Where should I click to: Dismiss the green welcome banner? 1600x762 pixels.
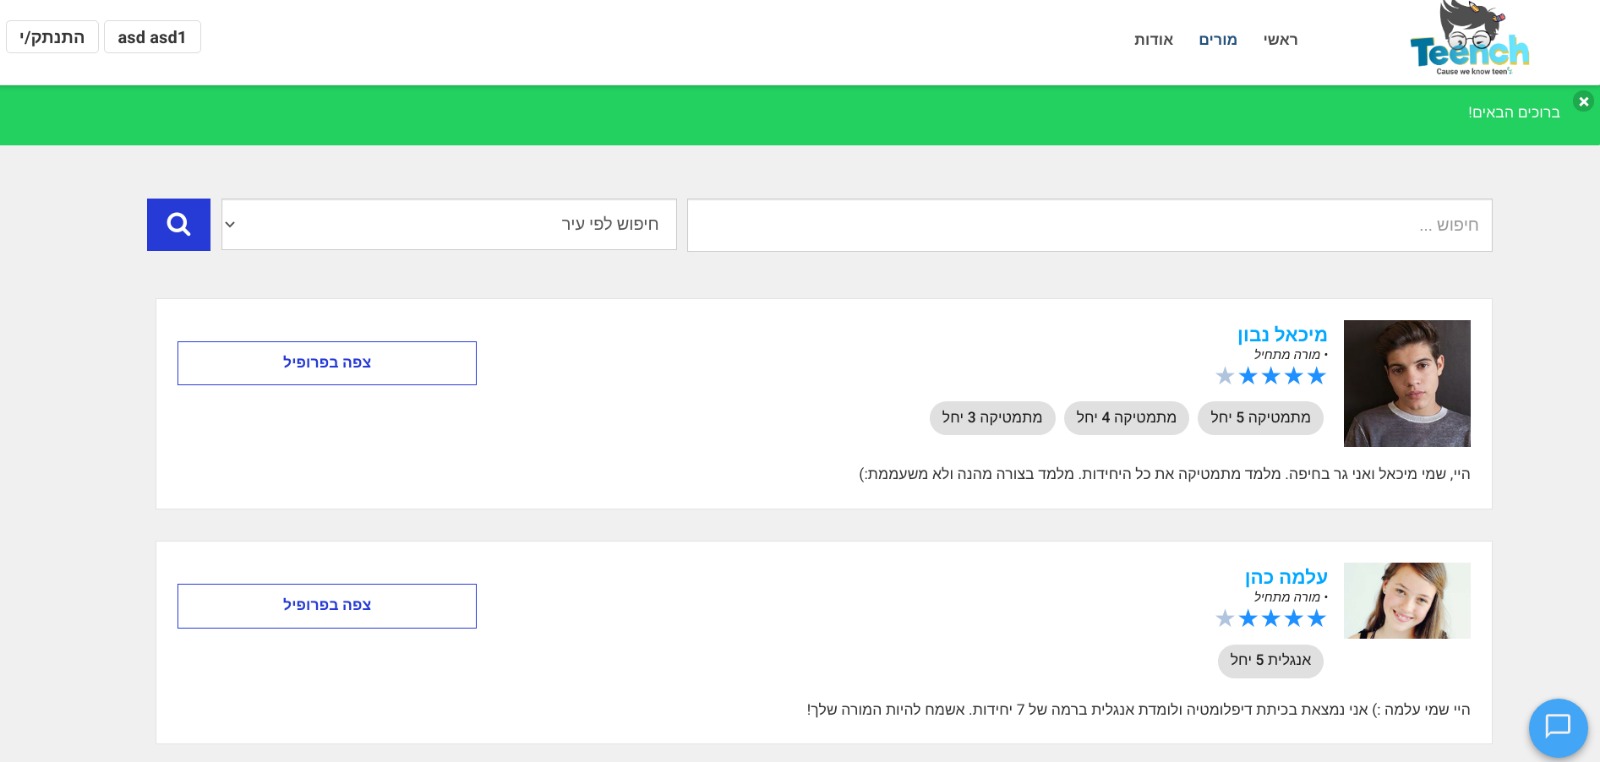[x=1583, y=102]
